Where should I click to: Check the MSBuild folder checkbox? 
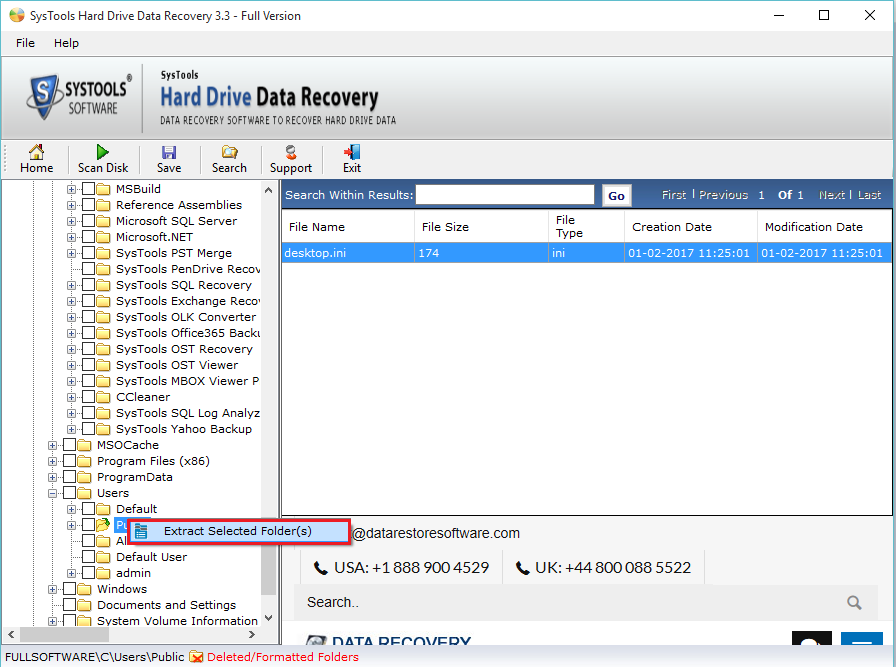point(89,189)
